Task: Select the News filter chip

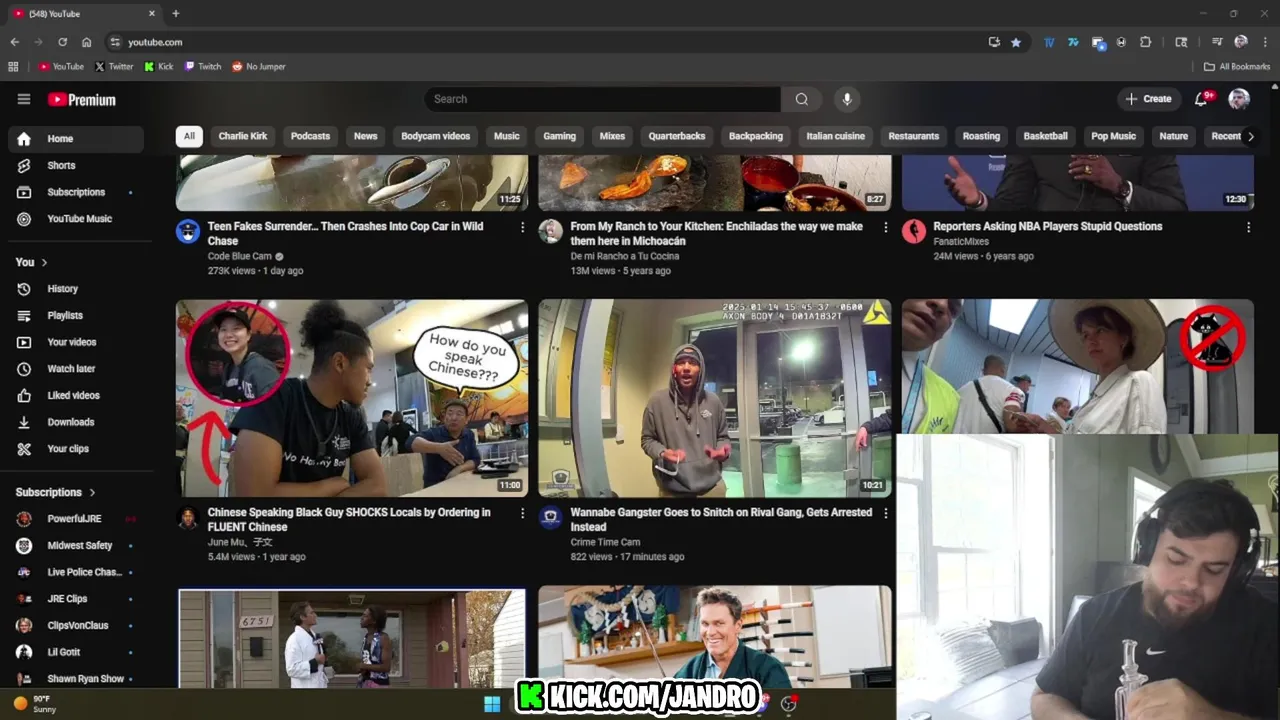Action: tap(366, 136)
